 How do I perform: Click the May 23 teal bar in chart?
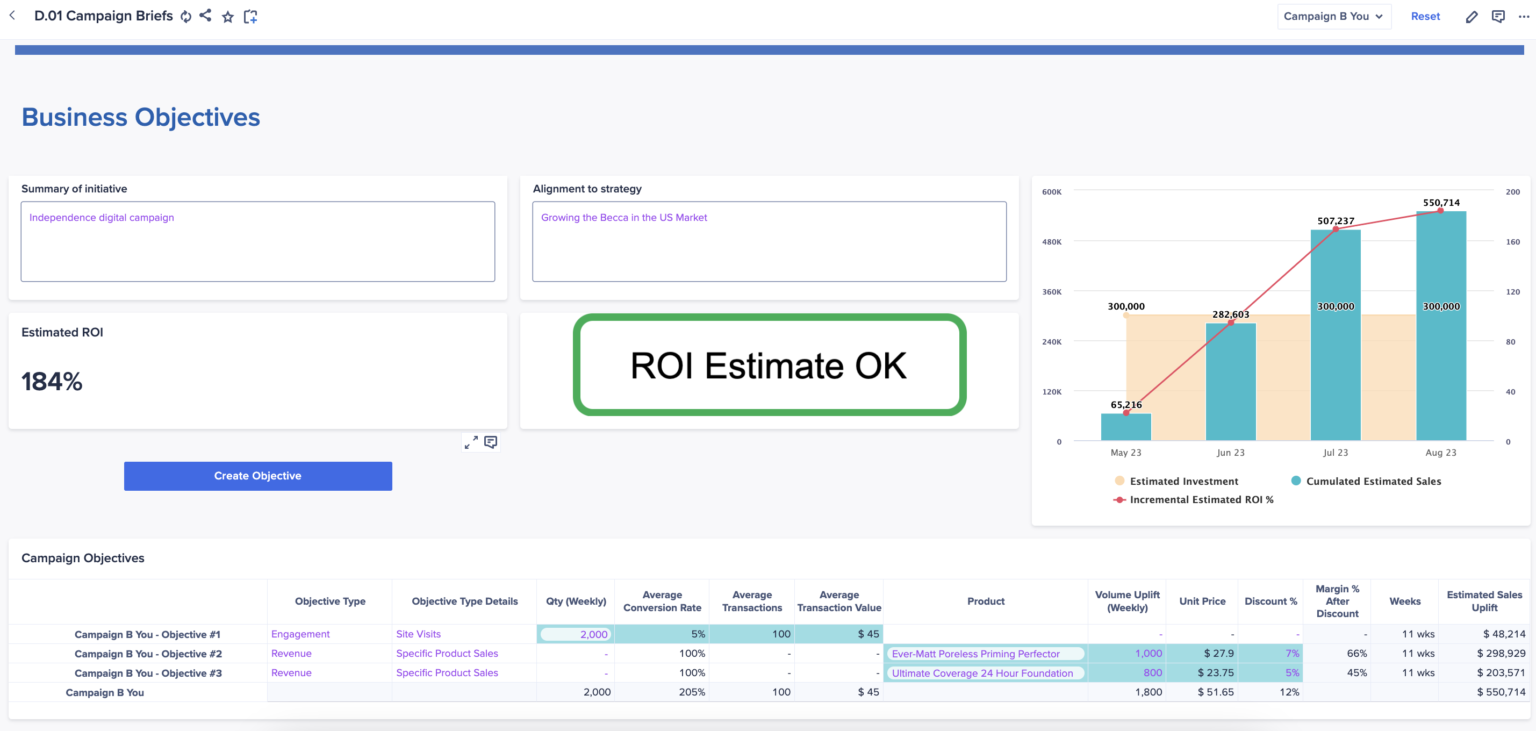1126,427
